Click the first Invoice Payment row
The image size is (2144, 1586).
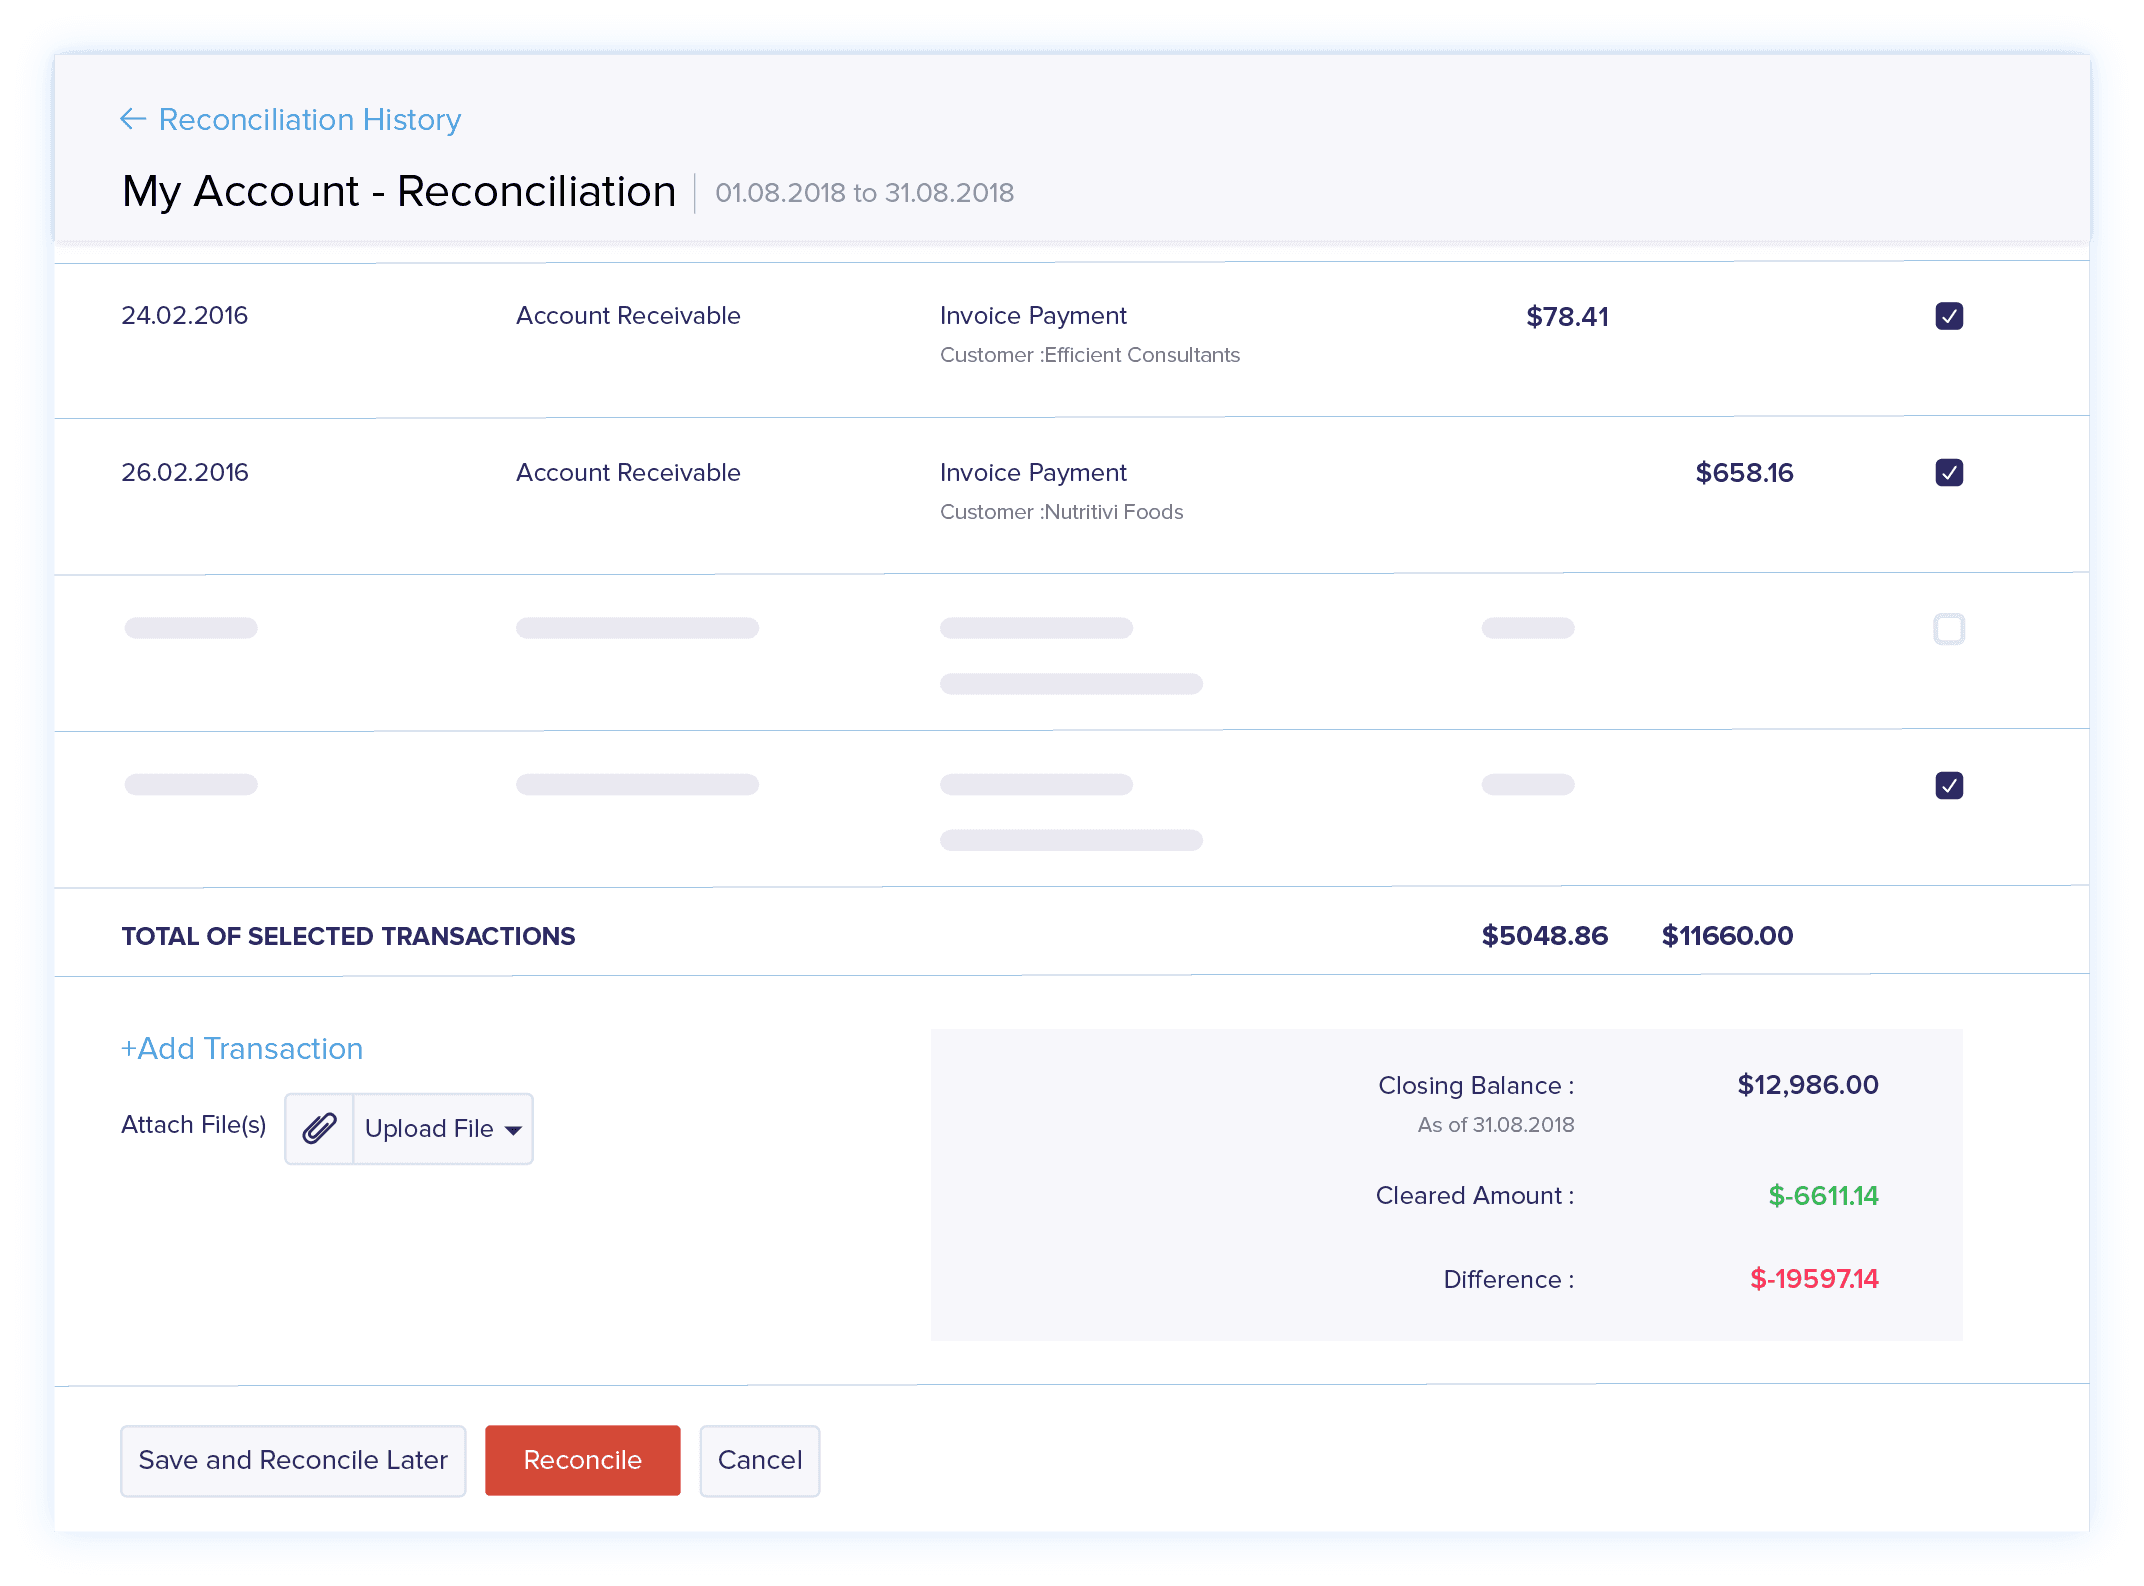(x=1033, y=316)
